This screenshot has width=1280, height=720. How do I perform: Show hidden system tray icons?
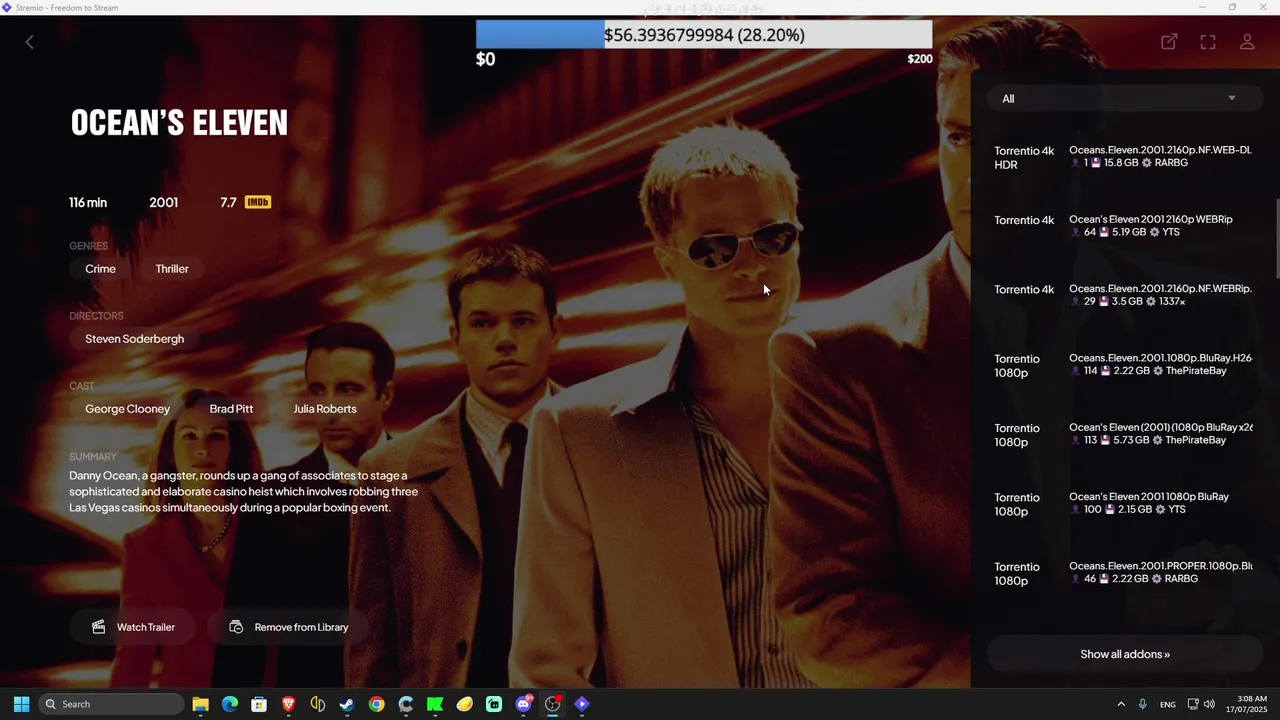(x=1121, y=704)
